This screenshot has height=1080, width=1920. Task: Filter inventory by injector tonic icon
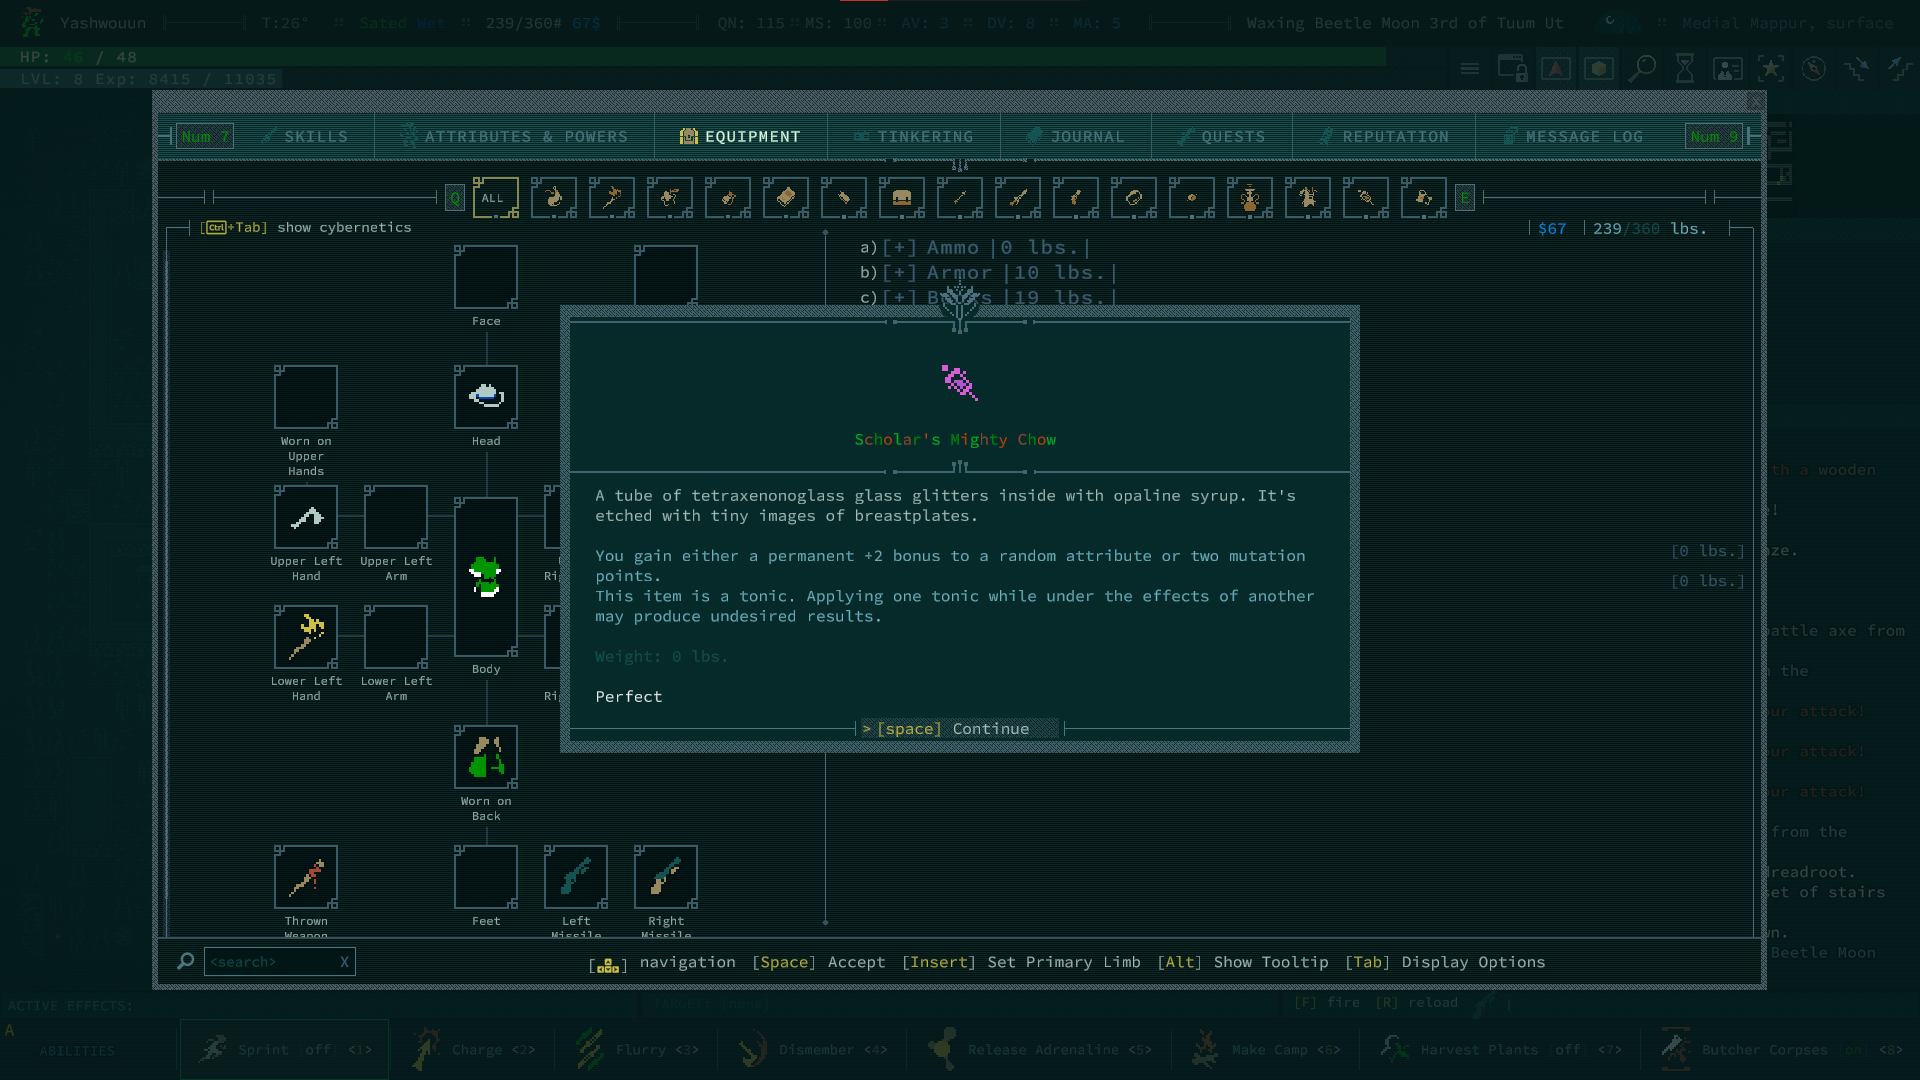1365,198
